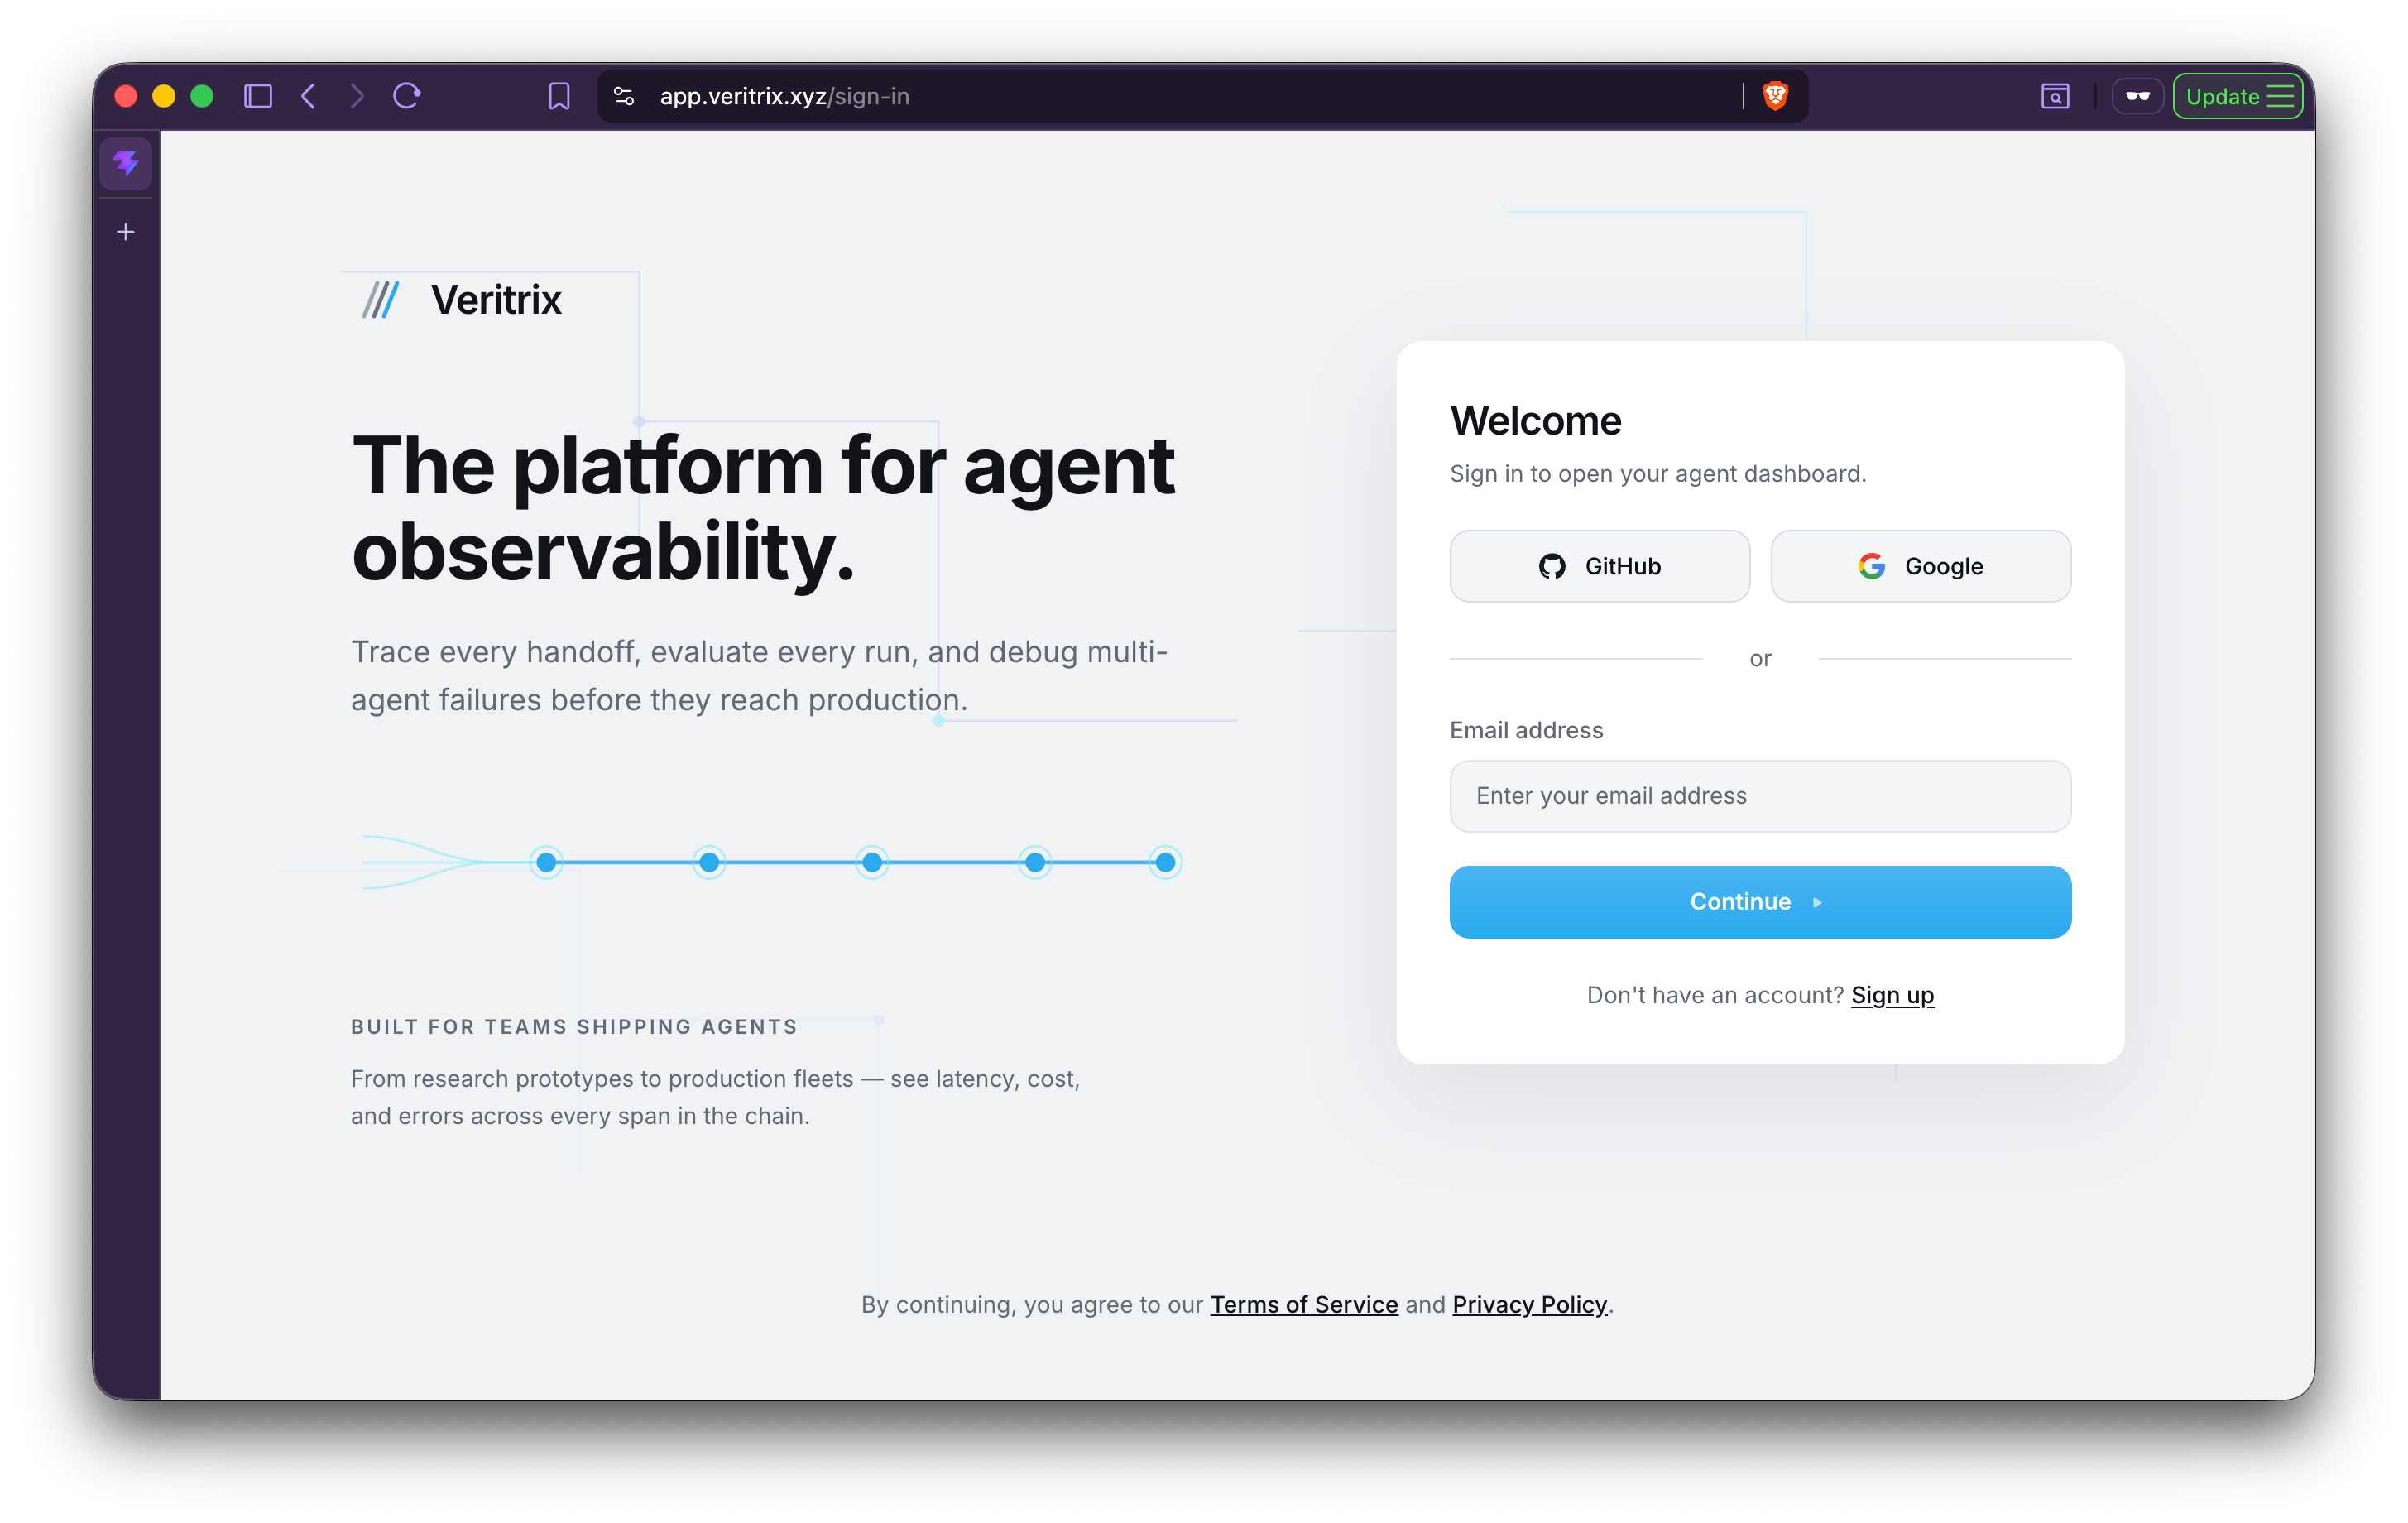Image resolution: width=2408 pixels, height=1523 pixels.
Task: Click the "Welcome" heading
Action: pos(1535,421)
